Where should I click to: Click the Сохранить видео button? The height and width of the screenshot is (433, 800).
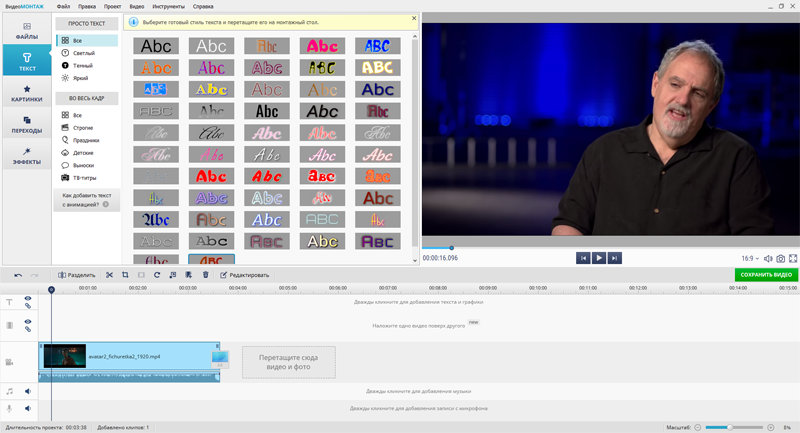point(765,274)
